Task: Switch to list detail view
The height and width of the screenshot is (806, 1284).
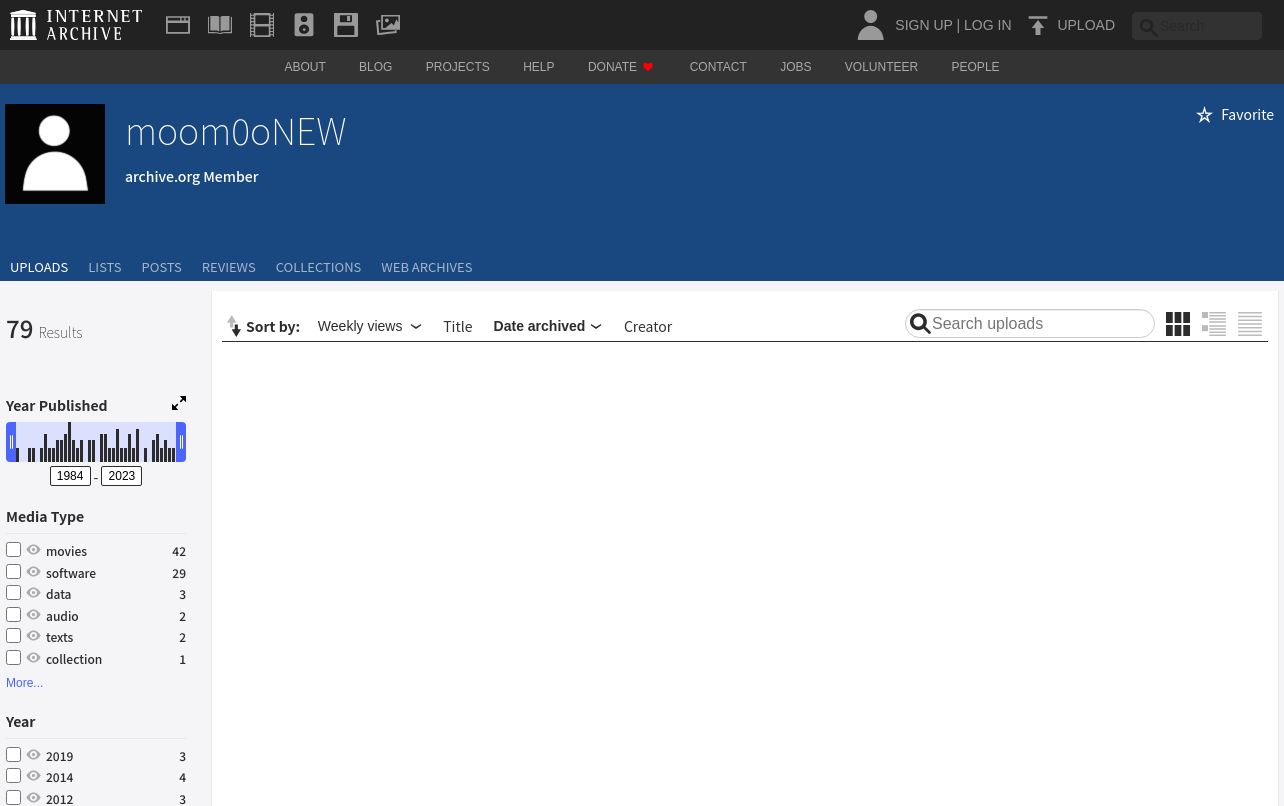Action: pos(1214,324)
